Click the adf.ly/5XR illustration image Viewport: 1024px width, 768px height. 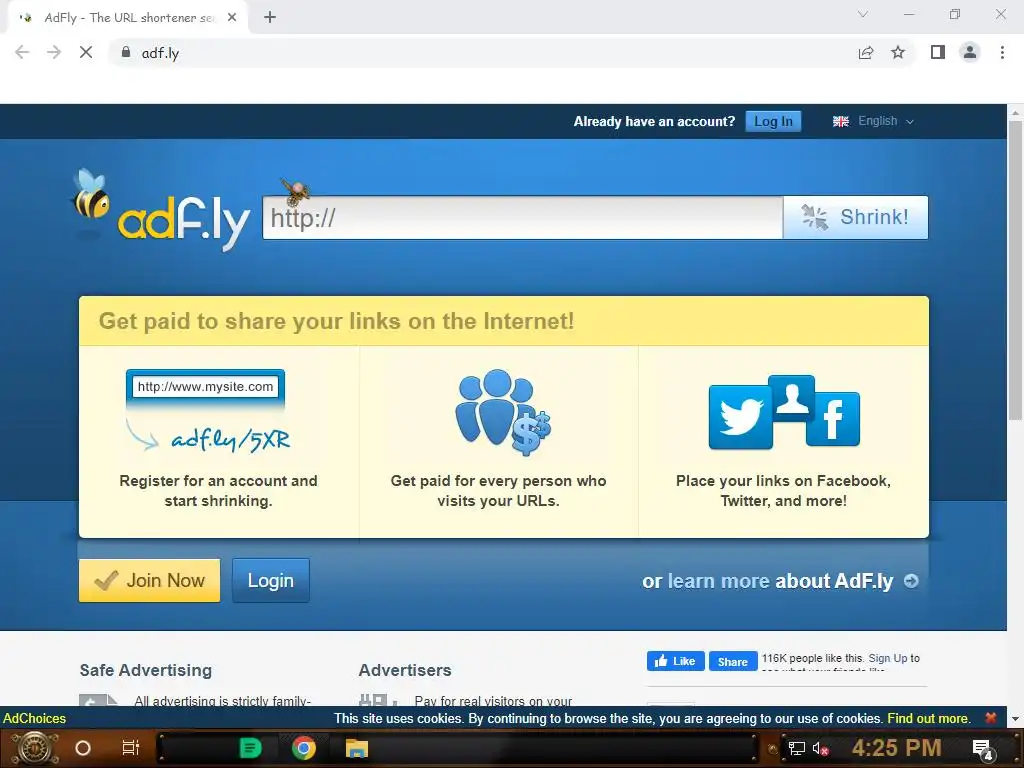pyautogui.click(x=208, y=411)
